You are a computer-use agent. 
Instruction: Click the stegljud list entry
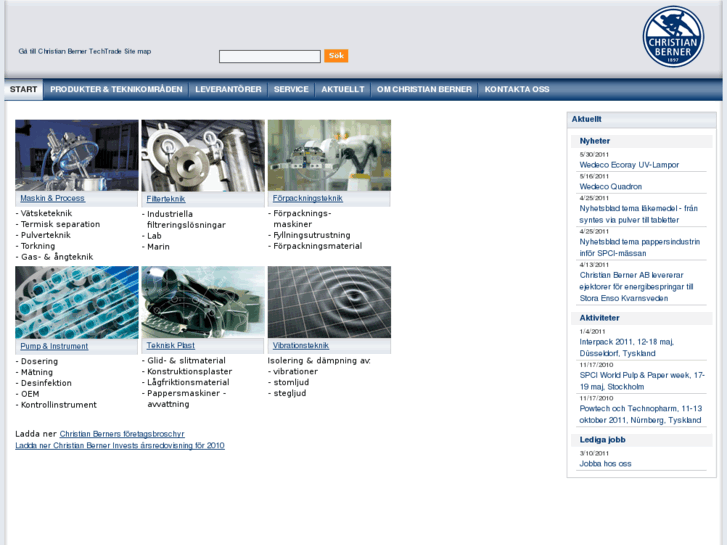(289, 393)
